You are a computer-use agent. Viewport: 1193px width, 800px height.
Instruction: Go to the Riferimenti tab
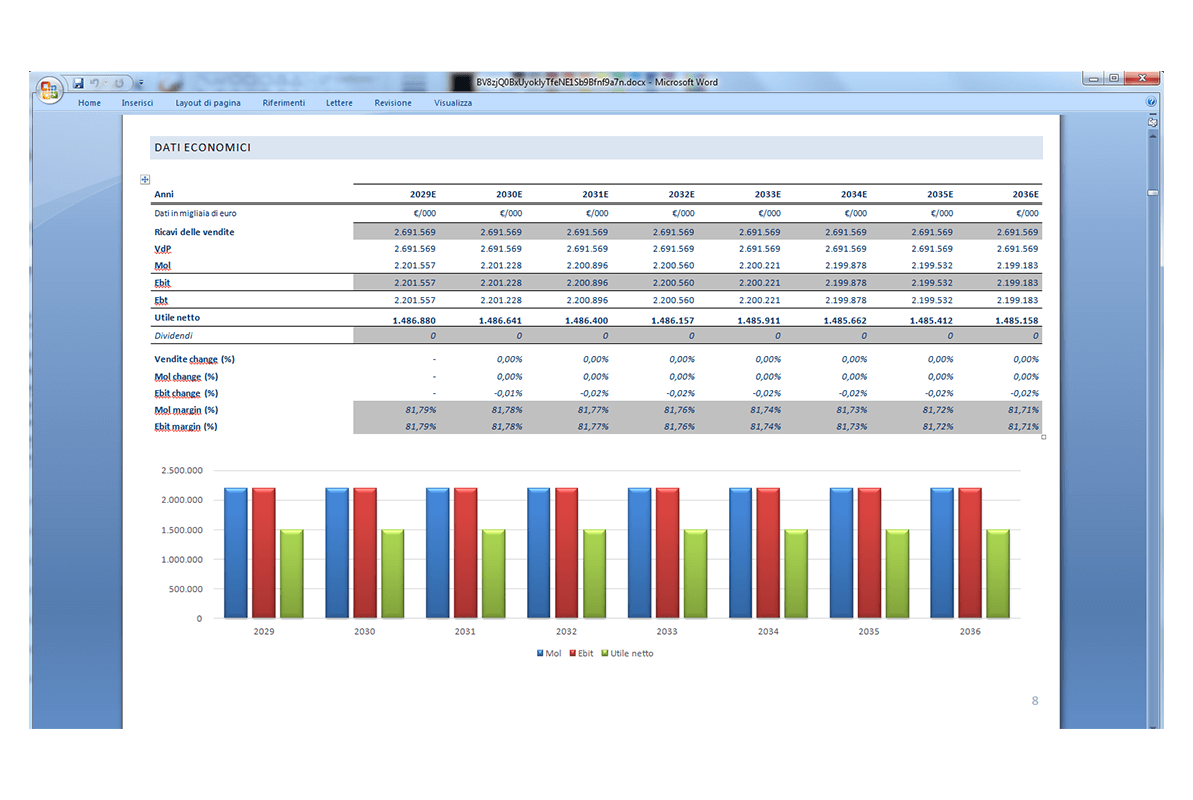point(284,103)
